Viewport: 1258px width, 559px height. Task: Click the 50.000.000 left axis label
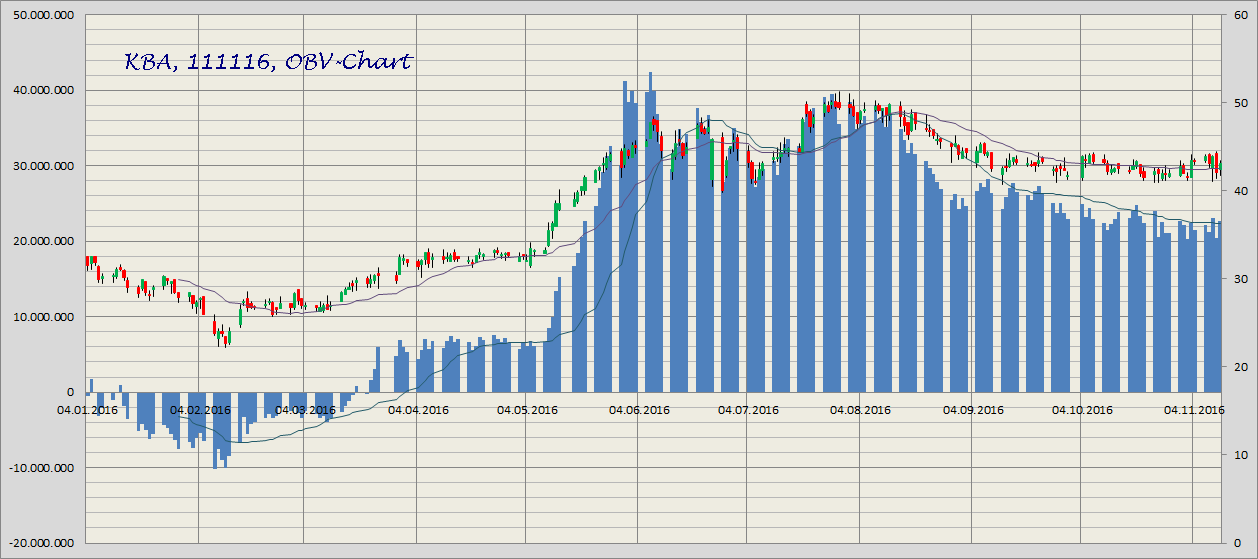[x=43, y=15]
